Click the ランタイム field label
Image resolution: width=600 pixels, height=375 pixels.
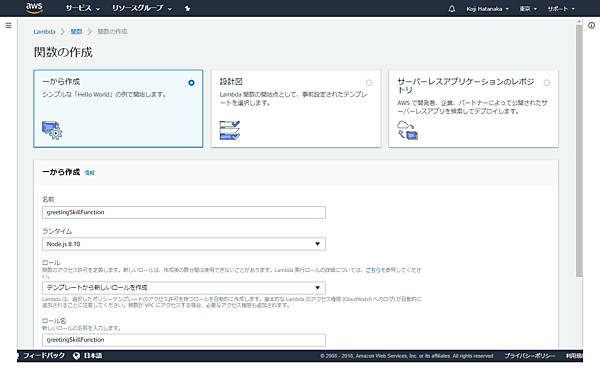57,232
